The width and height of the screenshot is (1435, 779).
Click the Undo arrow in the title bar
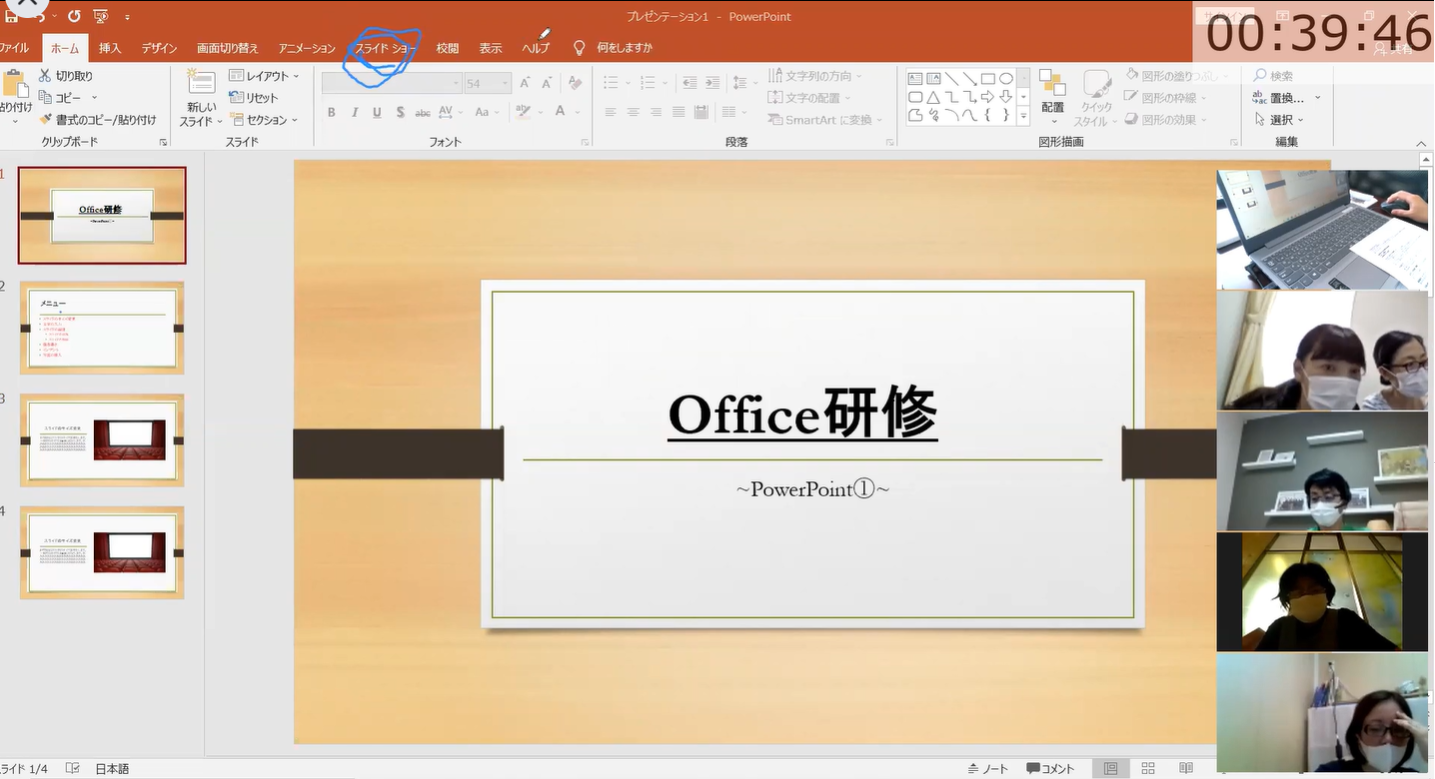[x=42, y=17]
